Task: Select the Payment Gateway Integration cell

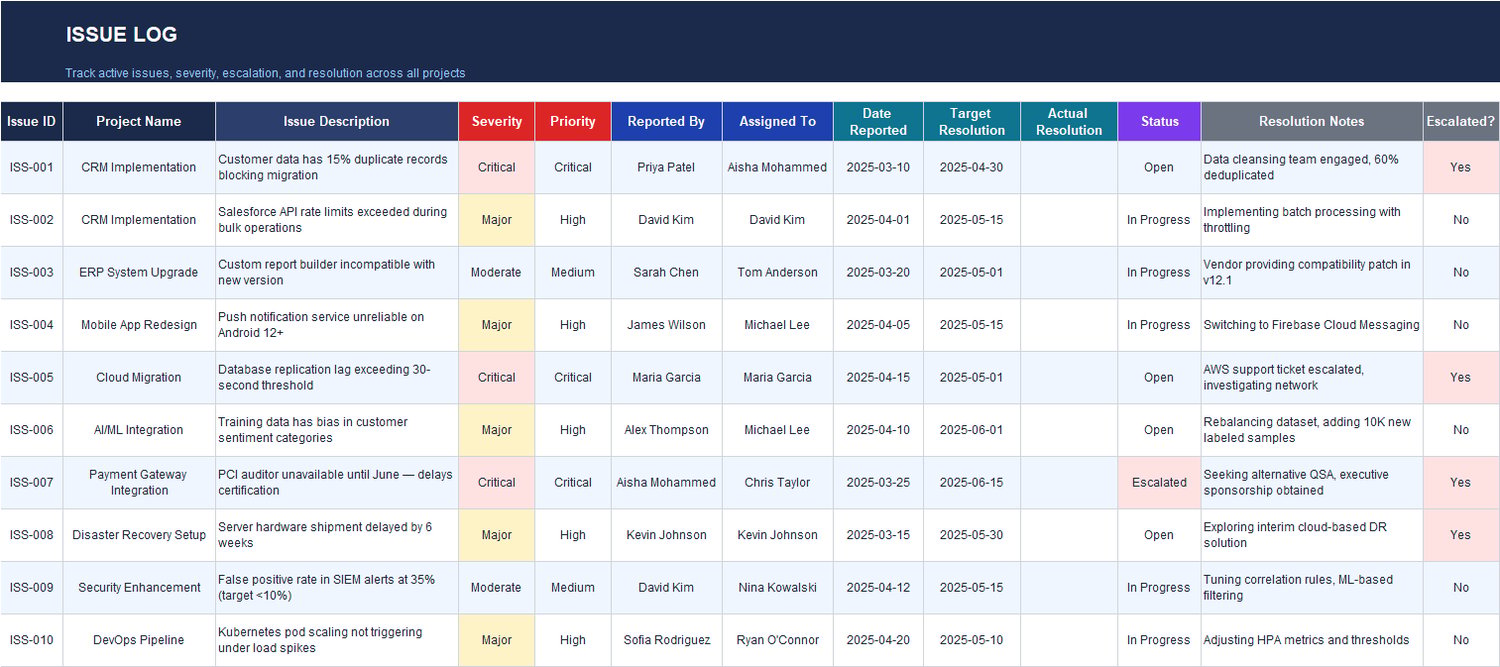Action: (139, 482)
